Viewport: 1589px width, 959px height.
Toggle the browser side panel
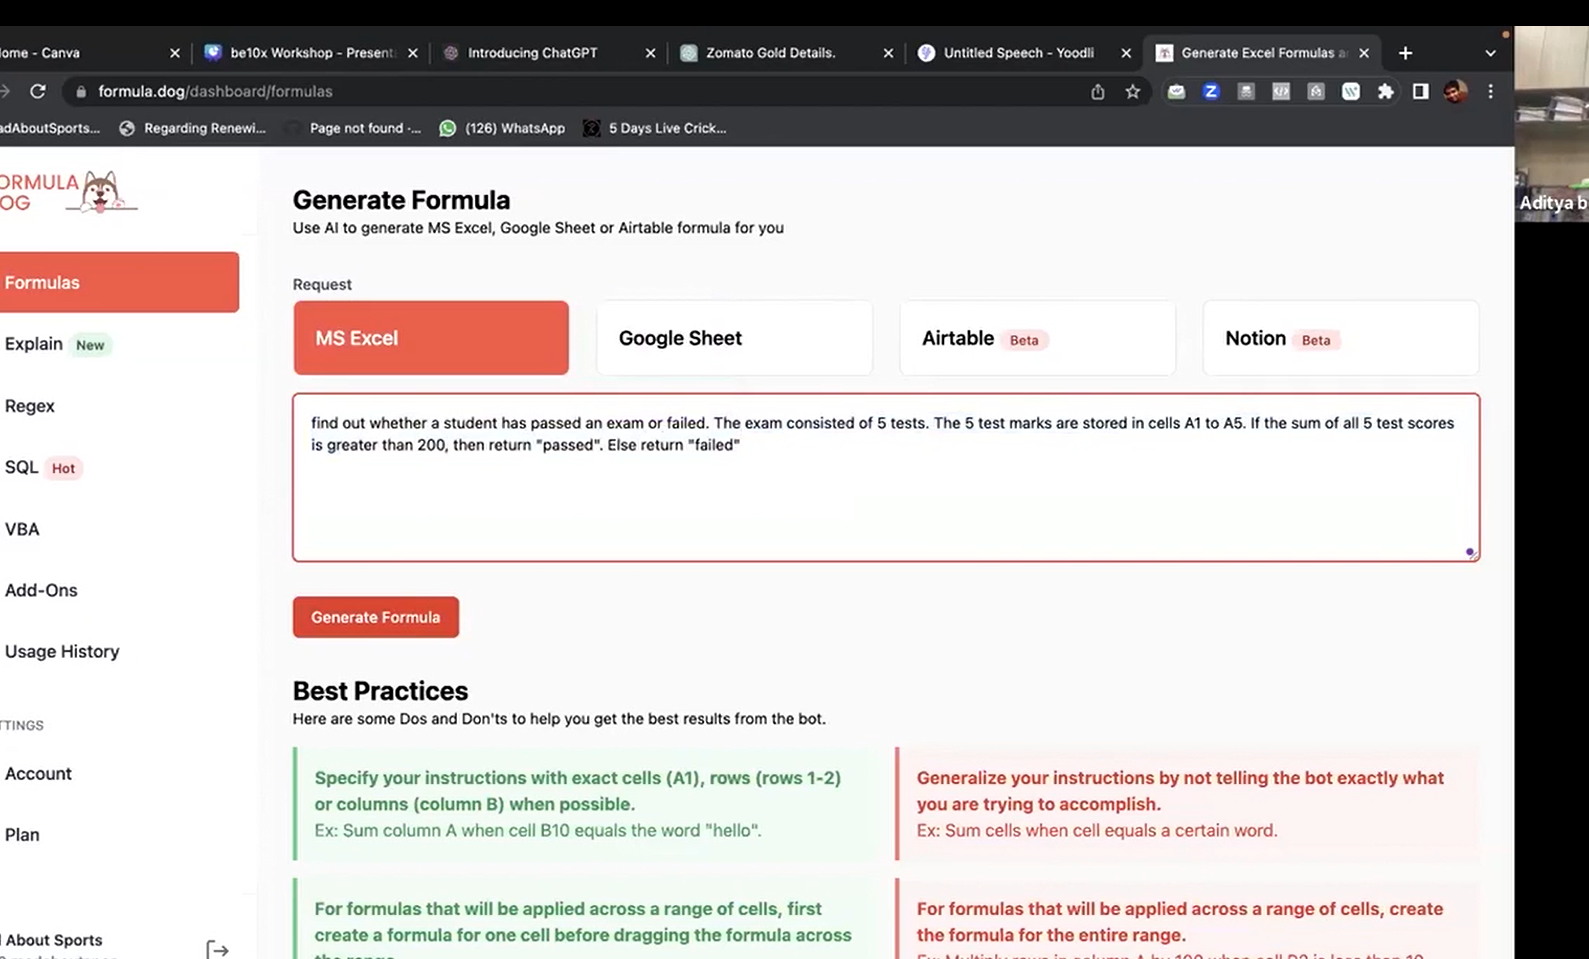pyautogui.click(x=1420, y=91)
